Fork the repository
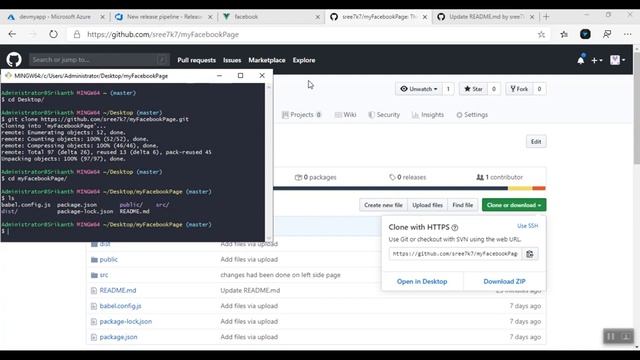Screen dimensions: 640x360 coord(519,89)
